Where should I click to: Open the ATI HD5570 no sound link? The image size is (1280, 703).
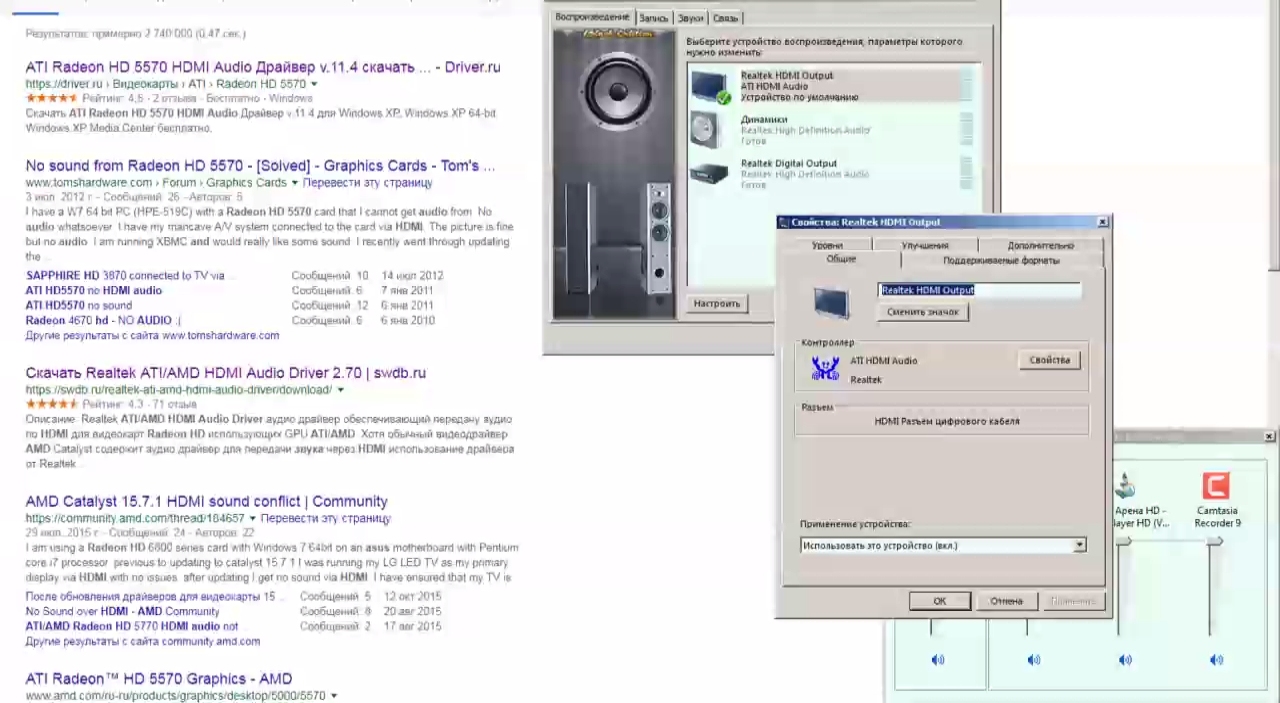pyautogui.click(x=79, y=305)
